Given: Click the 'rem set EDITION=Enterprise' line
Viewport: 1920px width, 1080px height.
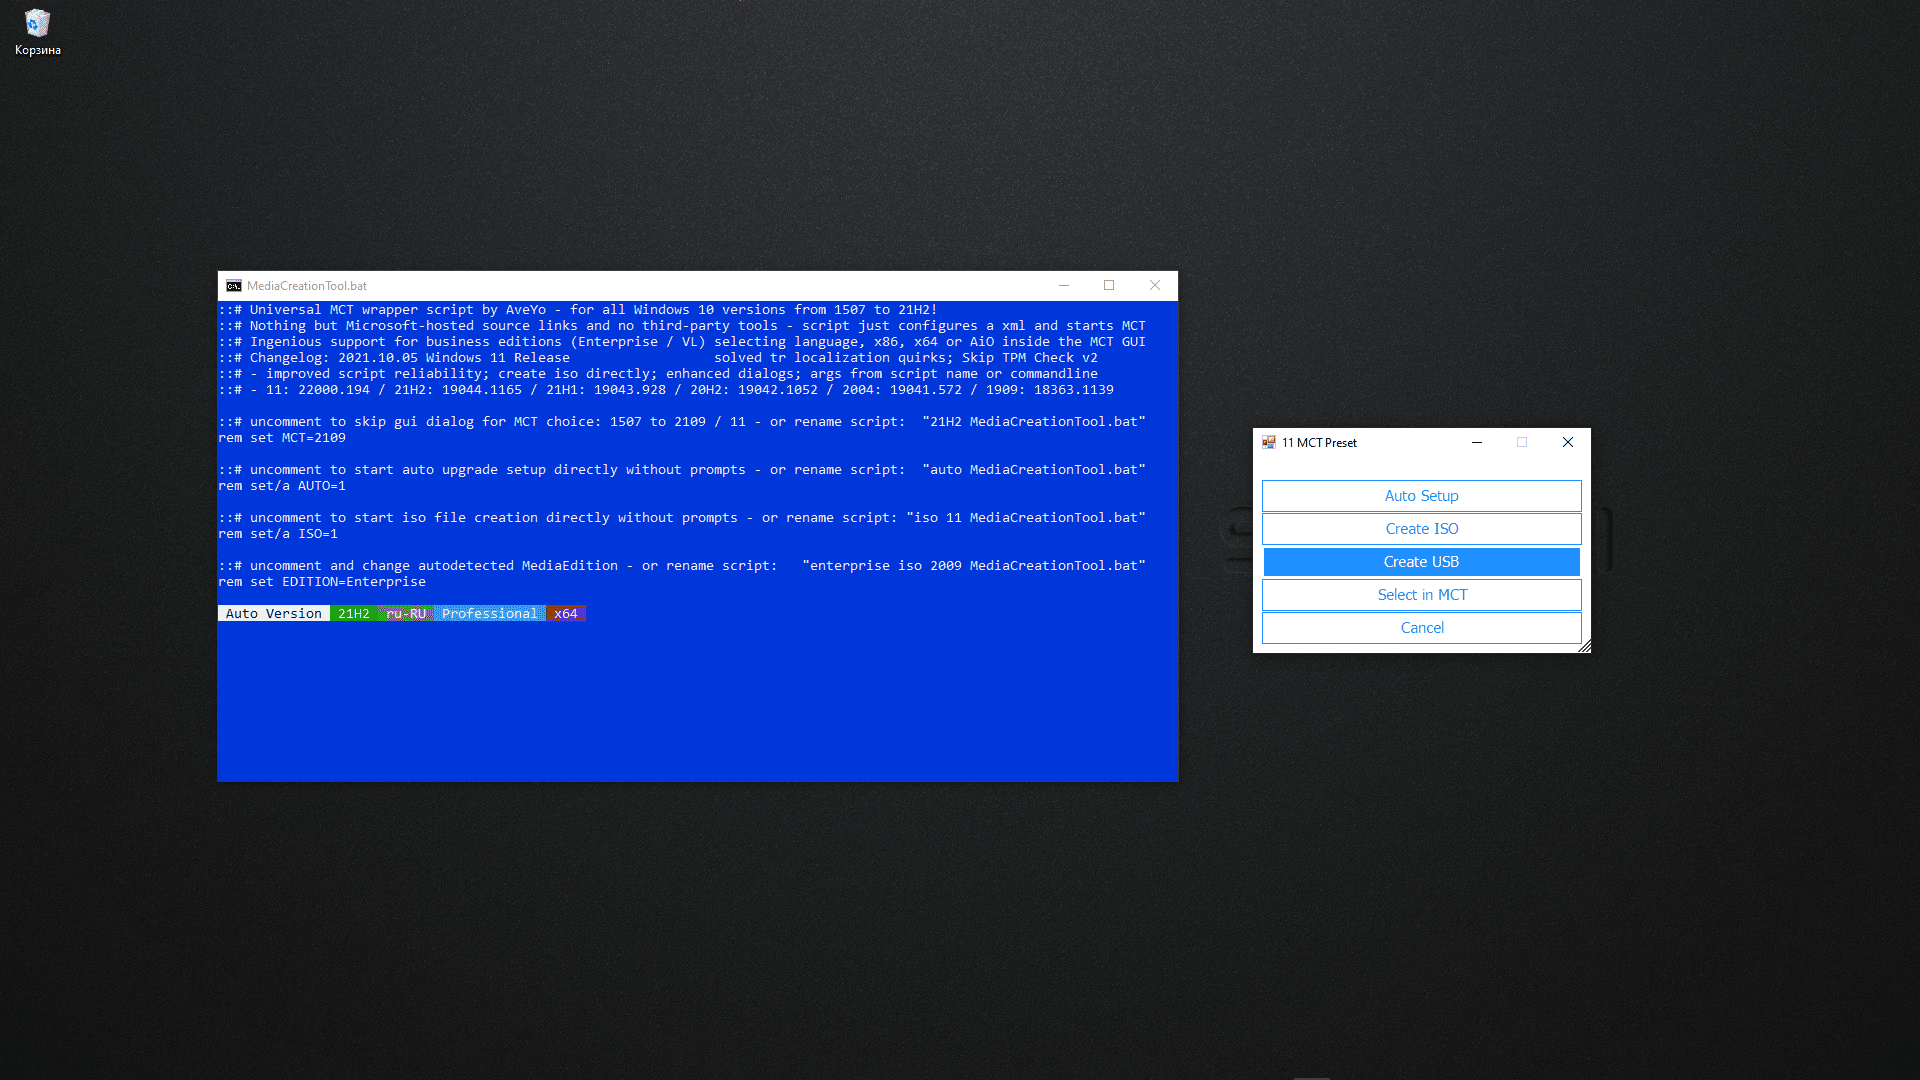Looking at the screenshot, I should (322, 582).
